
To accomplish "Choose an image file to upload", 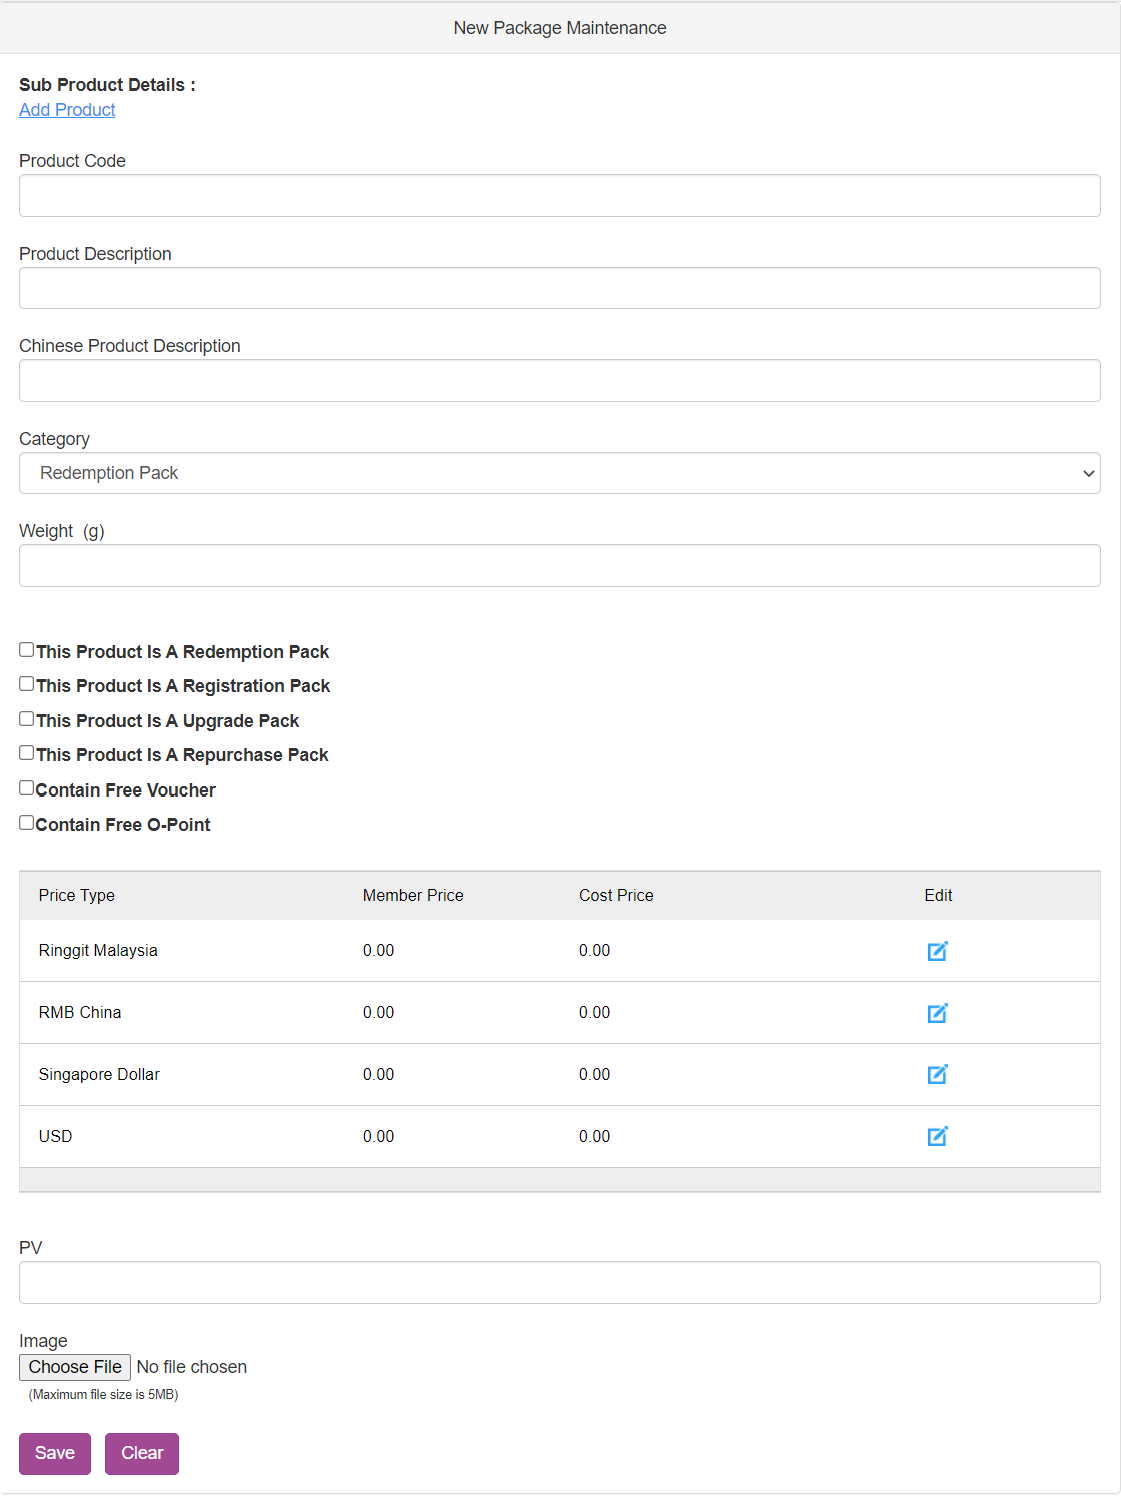I will tap(75, 1367).
